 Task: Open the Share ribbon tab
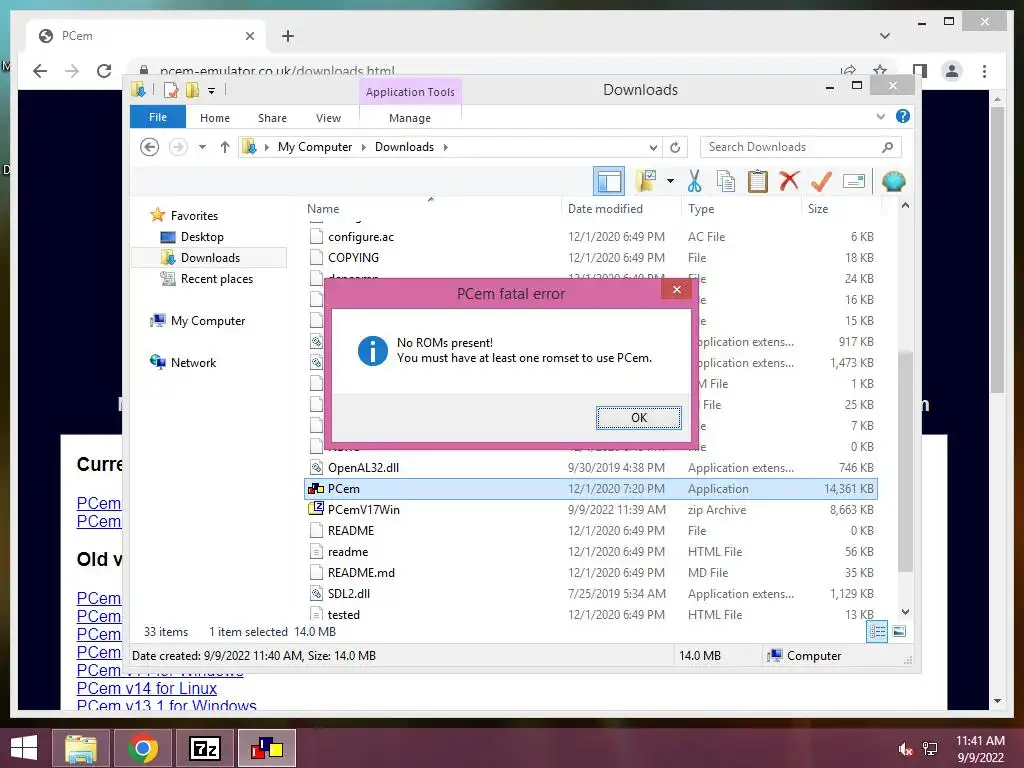(272, 118)
